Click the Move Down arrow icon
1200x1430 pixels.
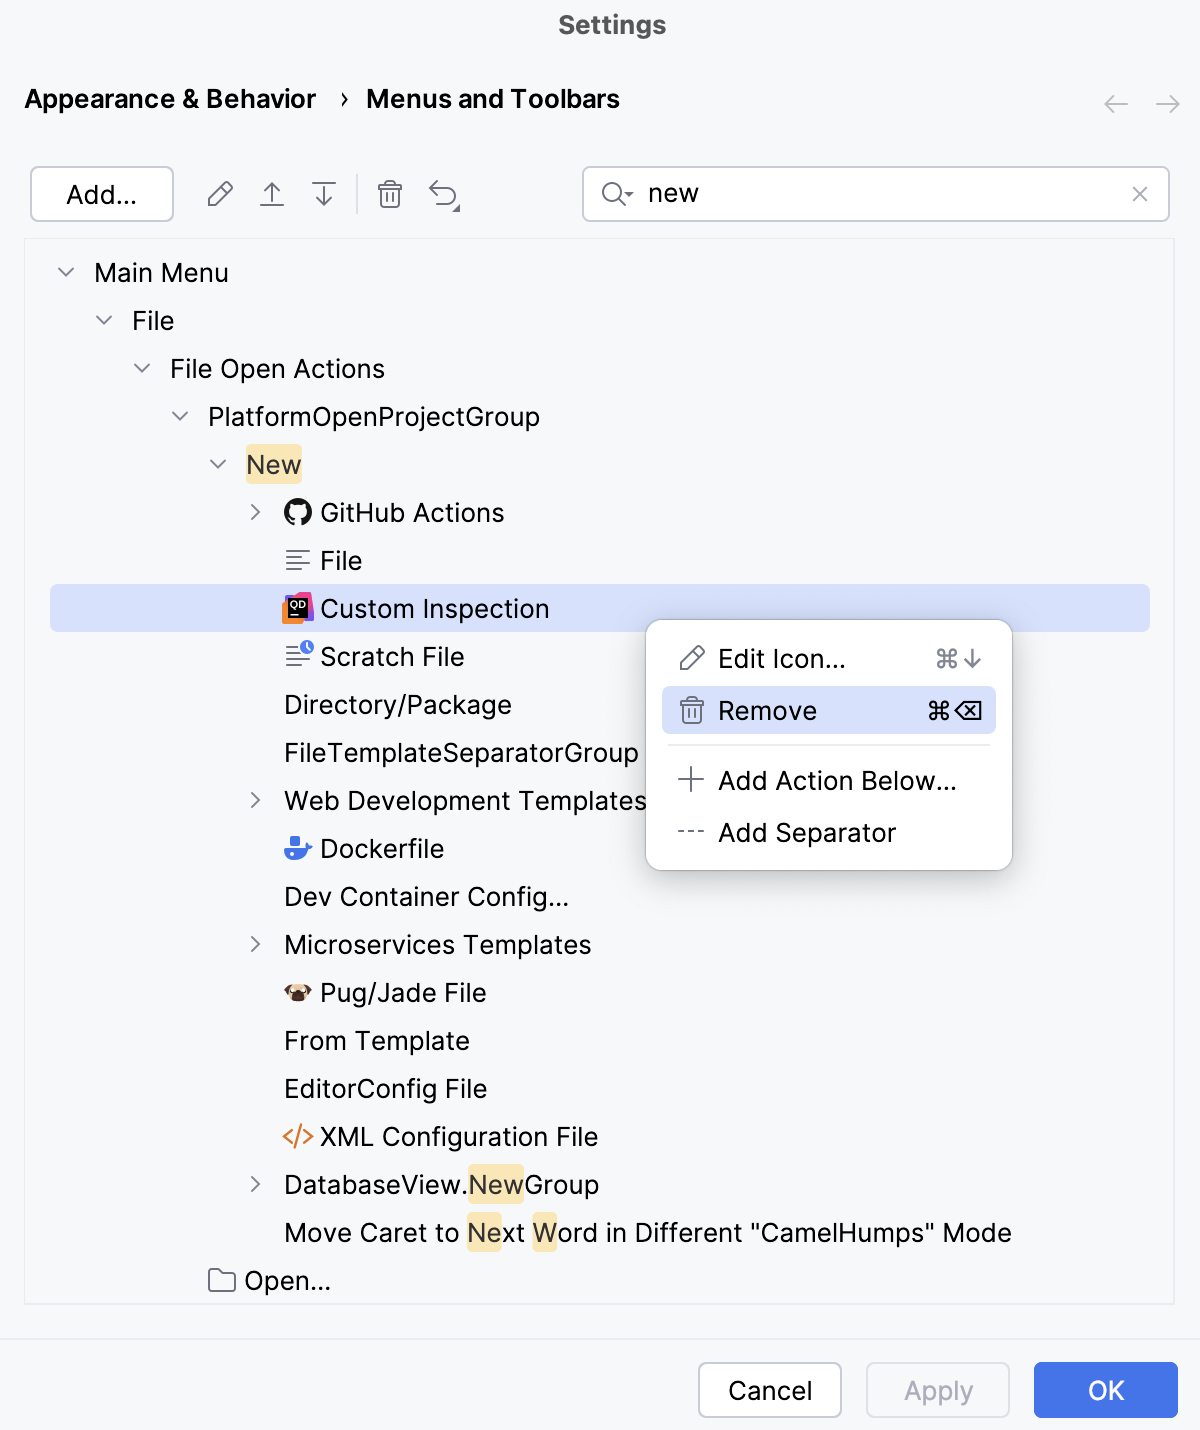(x=324, y=194)
